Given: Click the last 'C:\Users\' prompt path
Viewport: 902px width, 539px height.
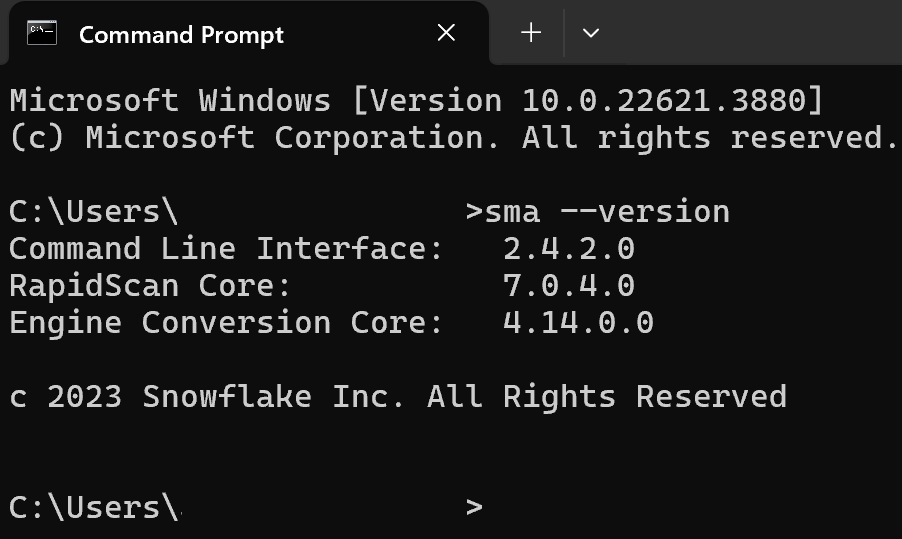Looking at the screenshot, I should pos(94,507).
